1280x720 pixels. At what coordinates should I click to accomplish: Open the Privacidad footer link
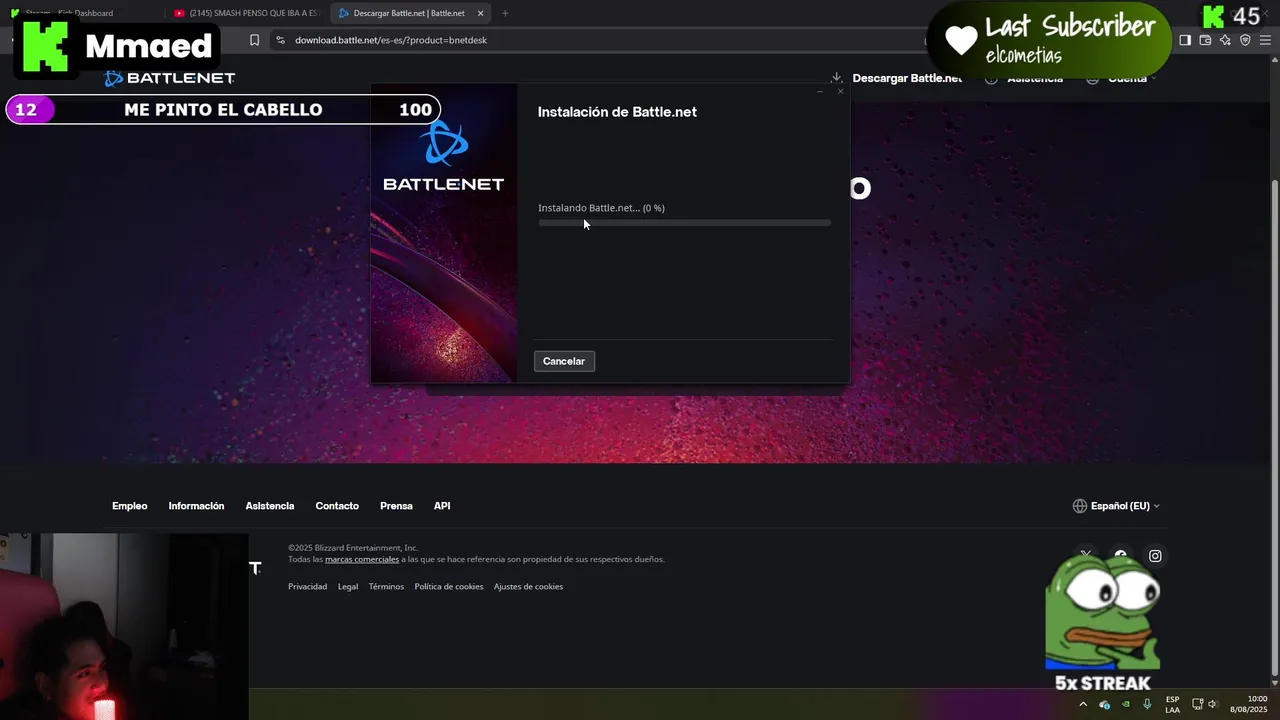308,586
